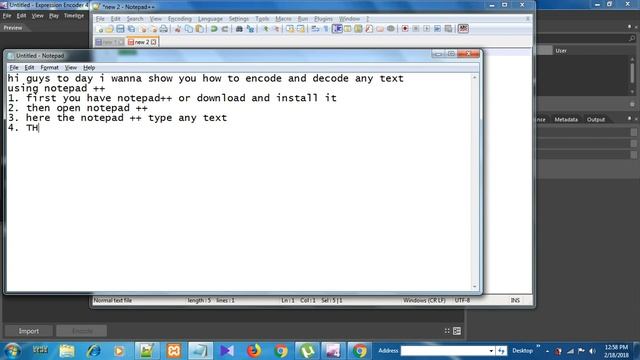The image size is (640, 360).
Task: Open Firefox from the taskbar
Action: coord(253,351)
